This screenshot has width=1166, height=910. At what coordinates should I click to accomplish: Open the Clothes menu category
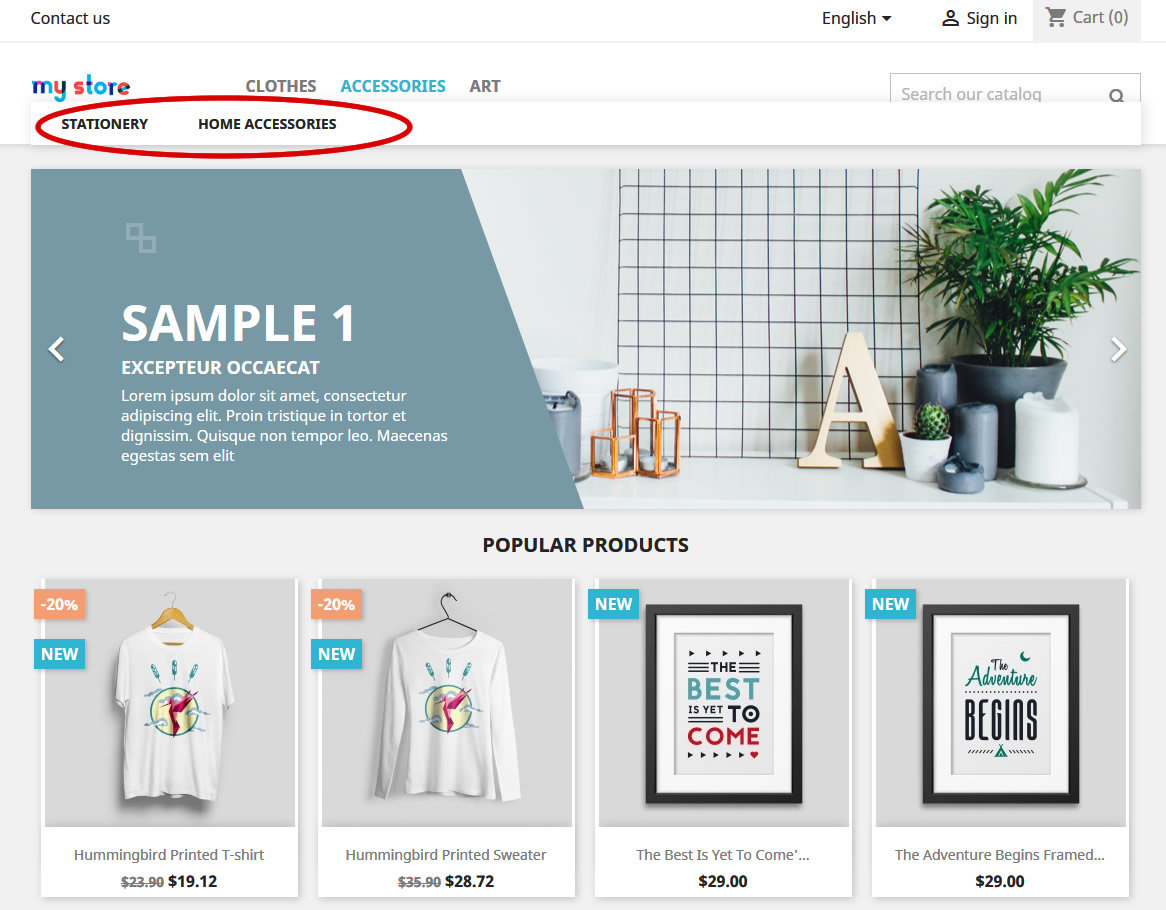[x=281, y=86]
